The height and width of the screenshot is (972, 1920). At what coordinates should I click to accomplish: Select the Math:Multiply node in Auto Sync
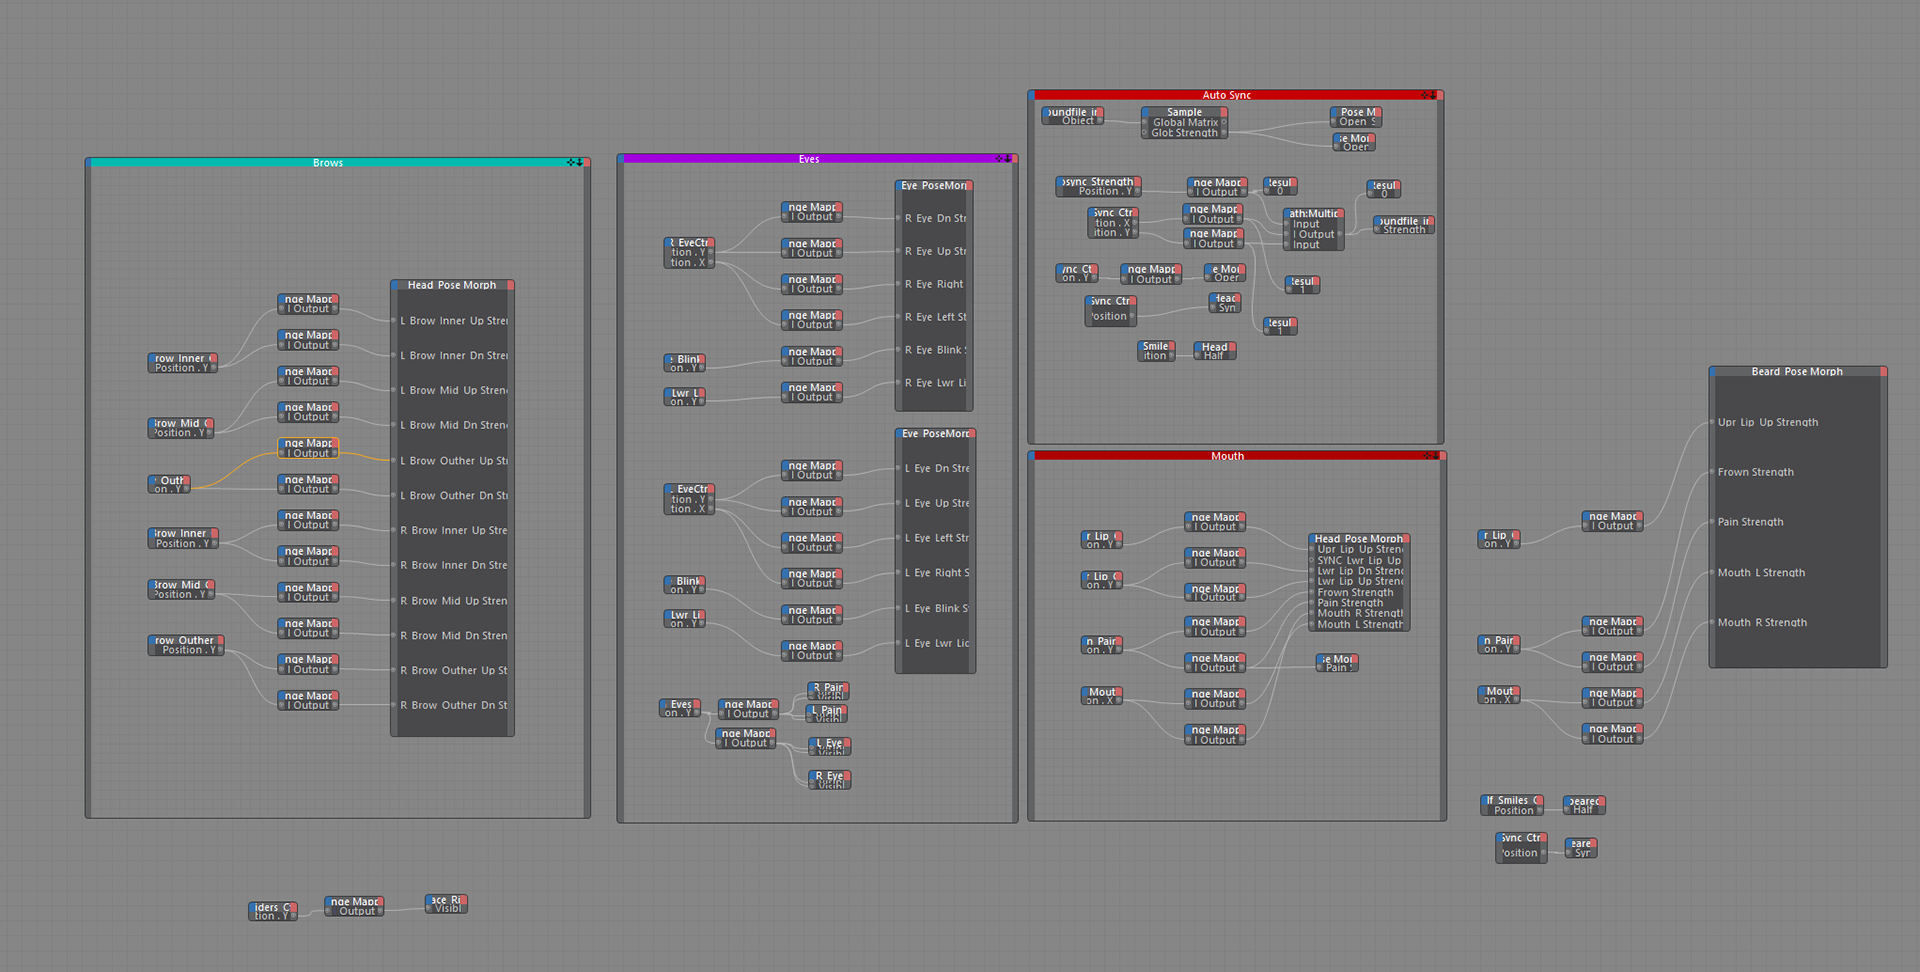1312,213
